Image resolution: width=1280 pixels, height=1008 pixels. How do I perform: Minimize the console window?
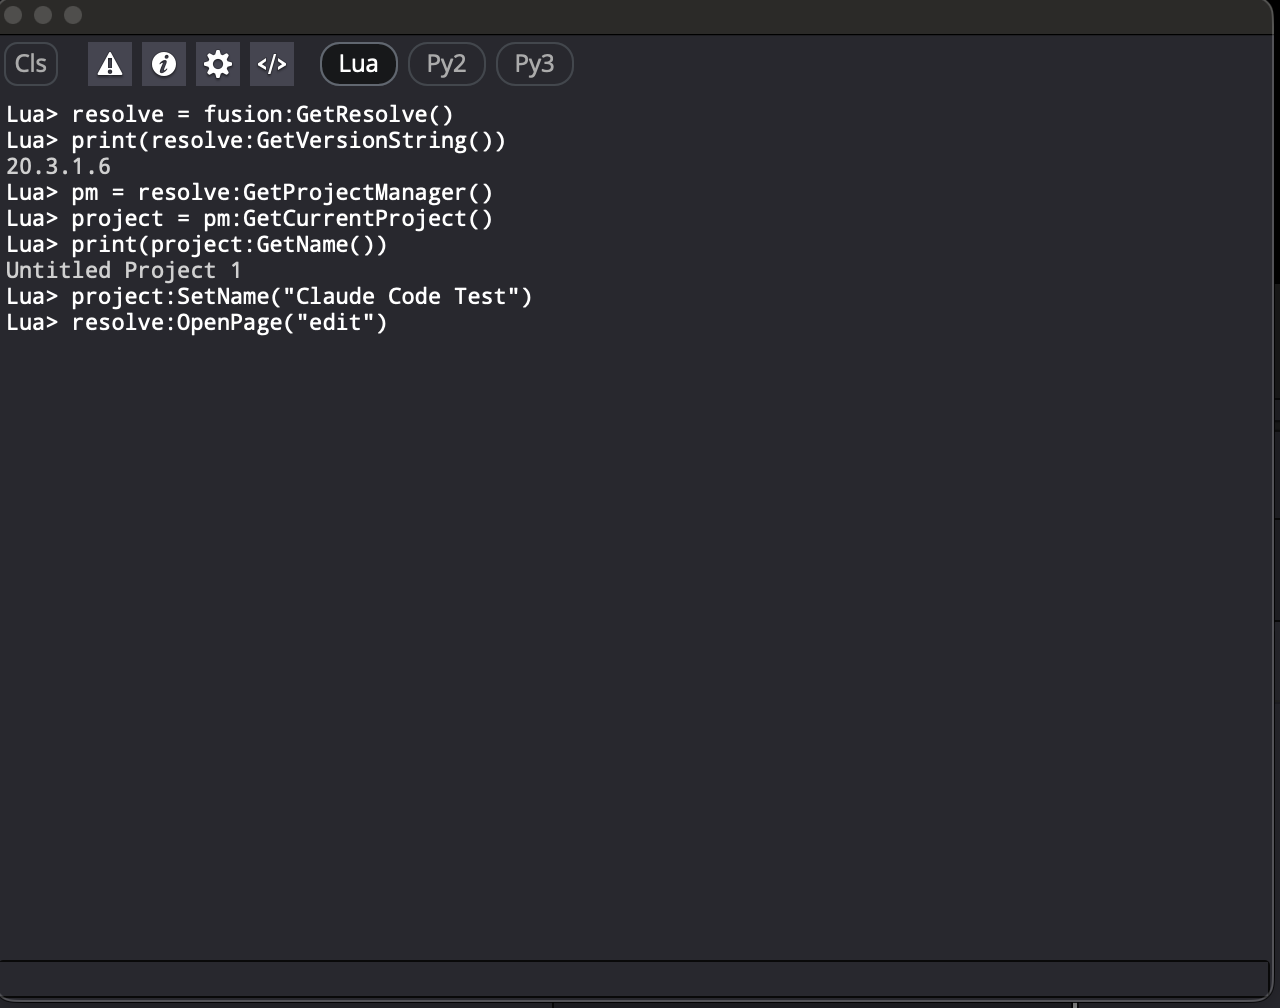click(43, 15)
